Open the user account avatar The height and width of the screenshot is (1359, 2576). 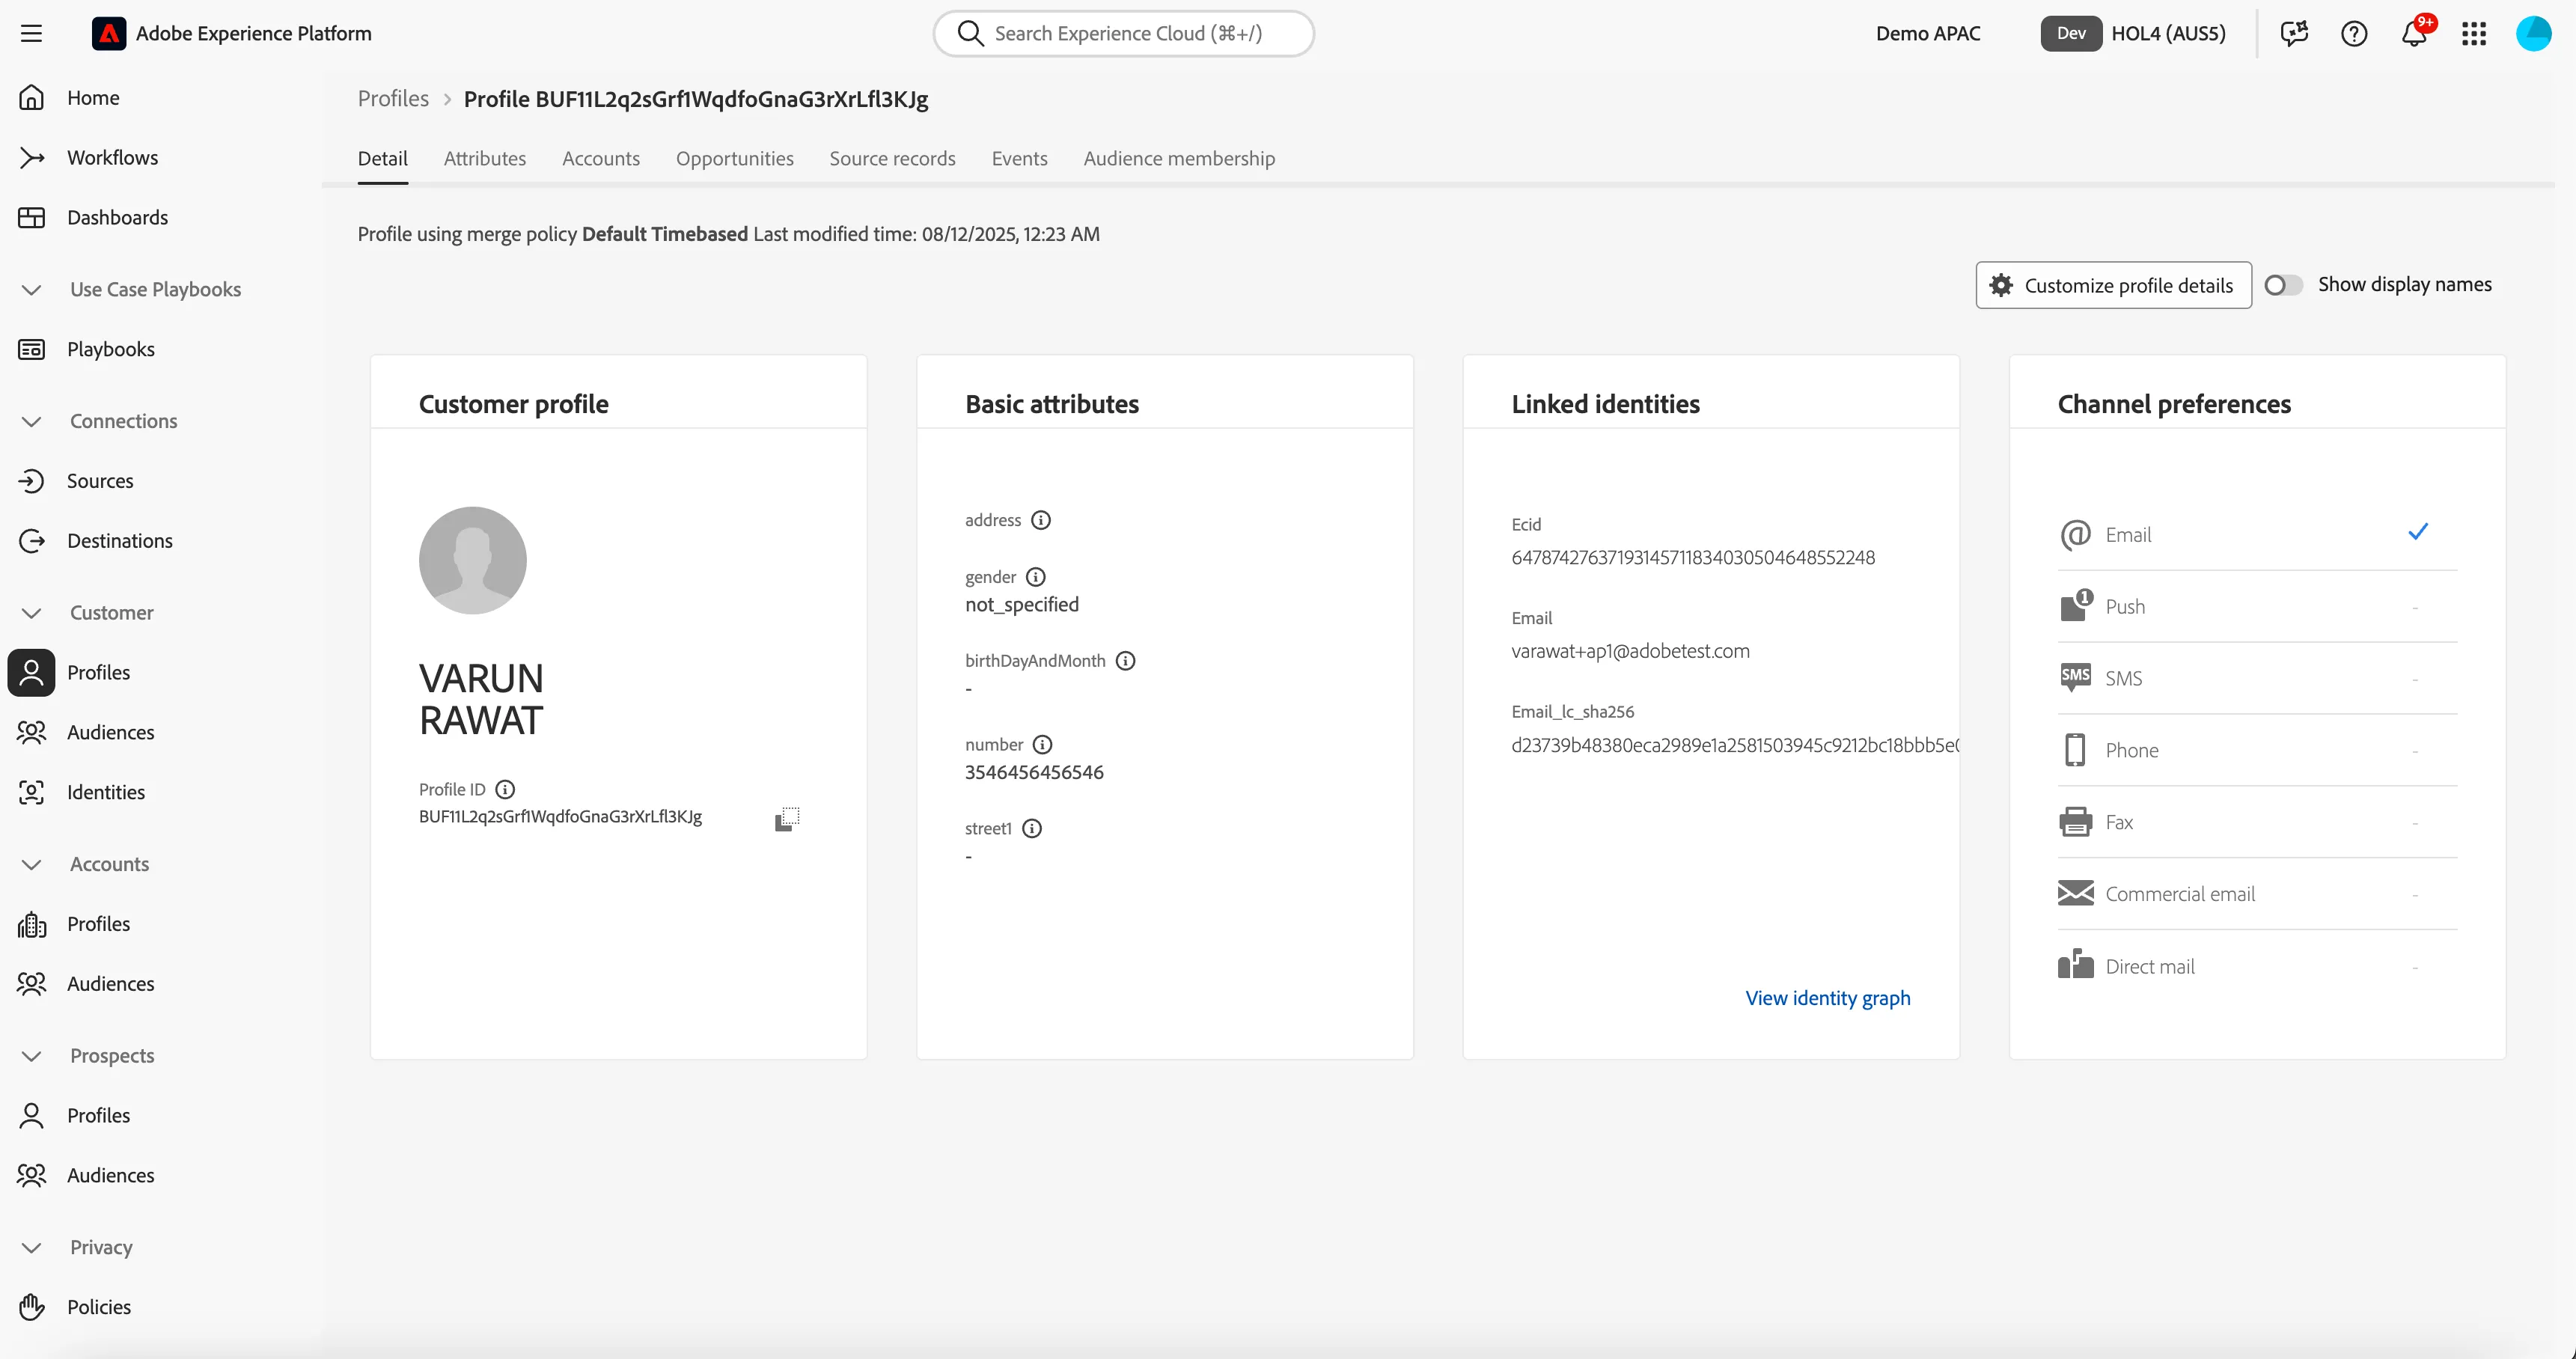tap(2533, 33)
